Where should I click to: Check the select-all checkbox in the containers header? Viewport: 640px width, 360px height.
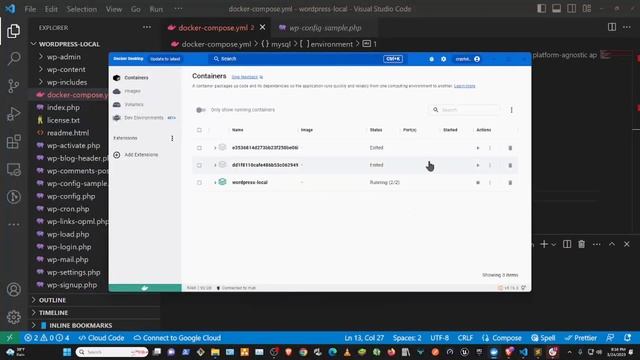[199, 130]
